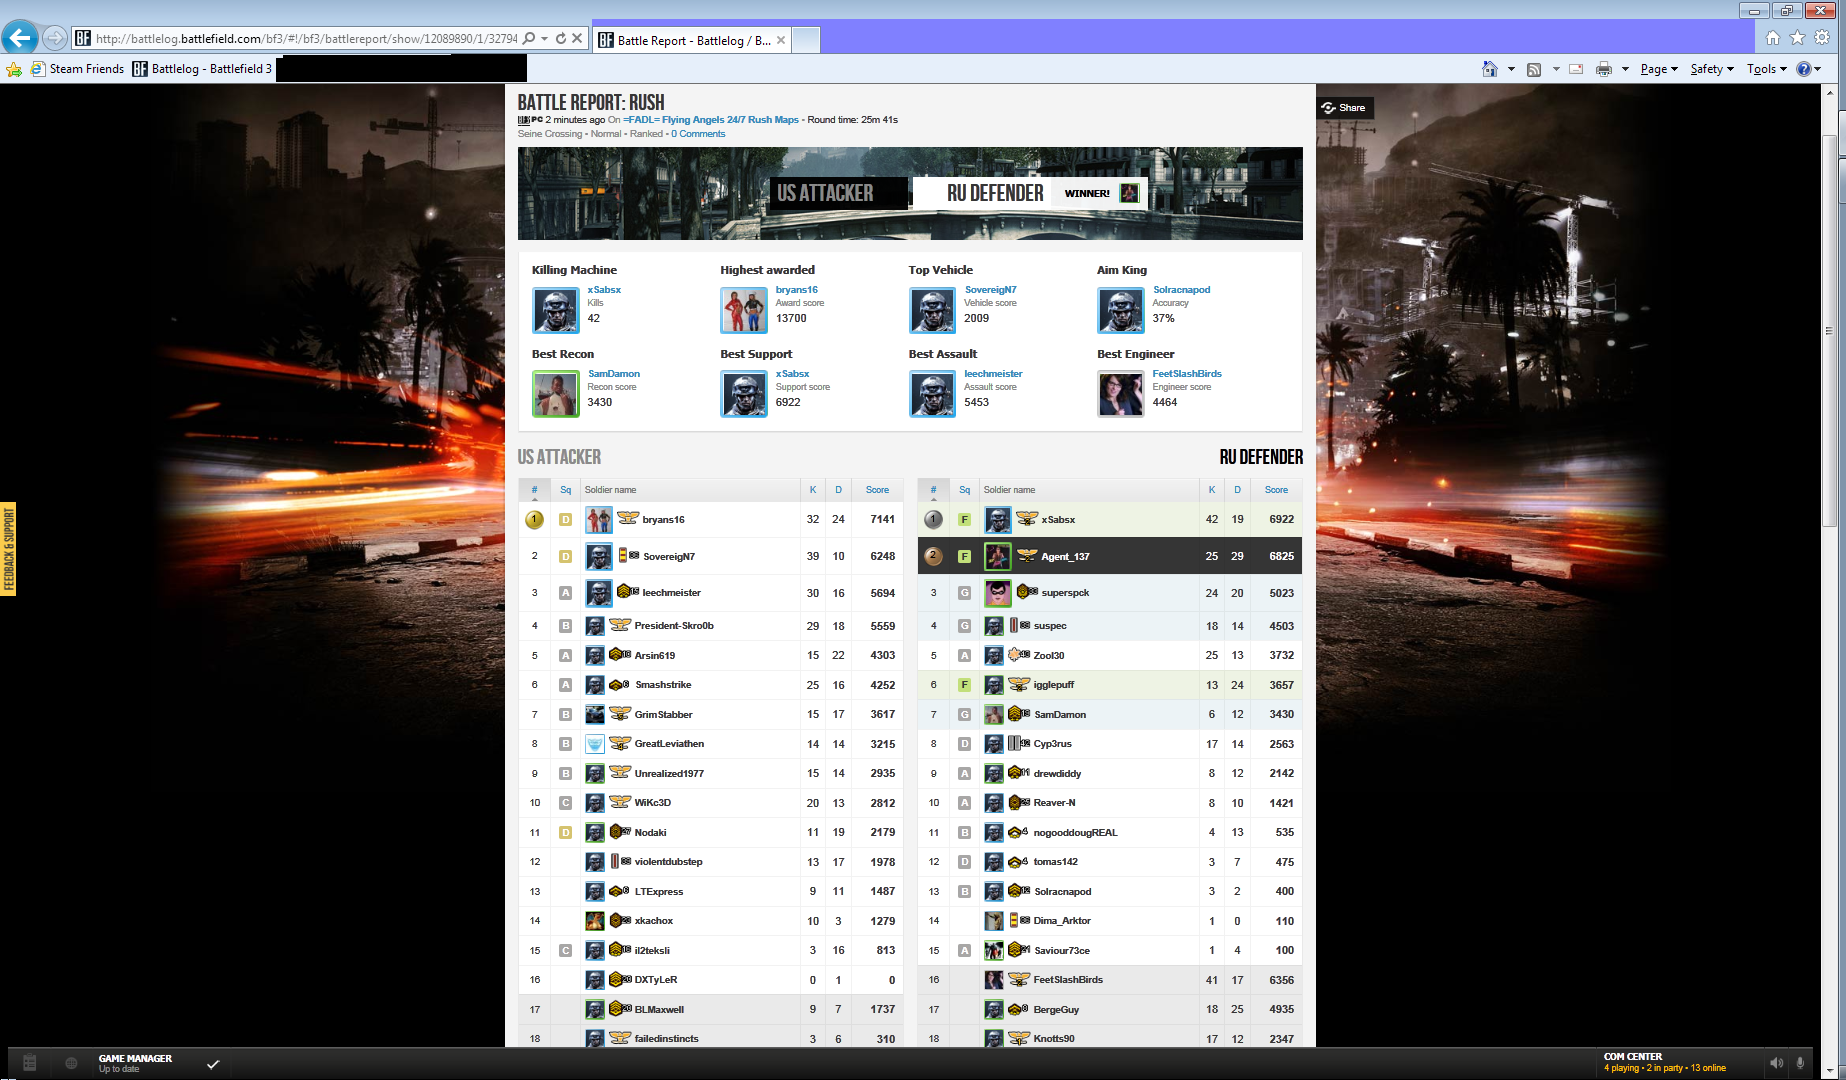This screenshot has height=1080, width=1846.
Task: Sort US Attacker table by Score column
Action: tap(877, 490)
